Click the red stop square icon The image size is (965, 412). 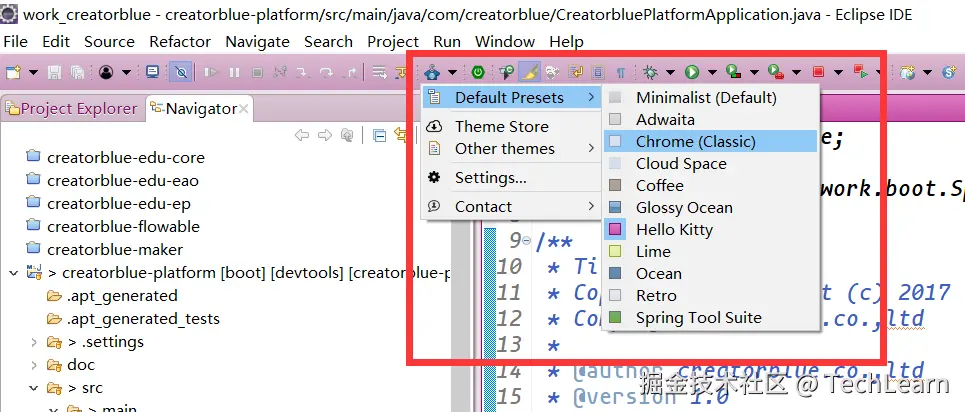[x=818, y=73]
